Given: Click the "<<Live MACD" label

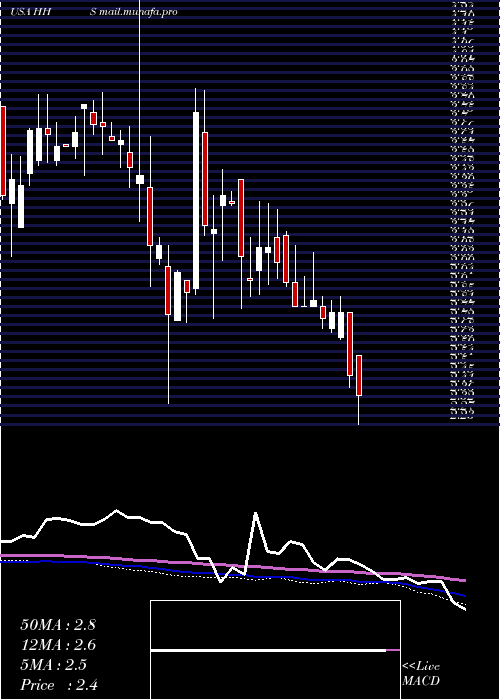Looking at the screenshot, I should [x=421, y=674].
